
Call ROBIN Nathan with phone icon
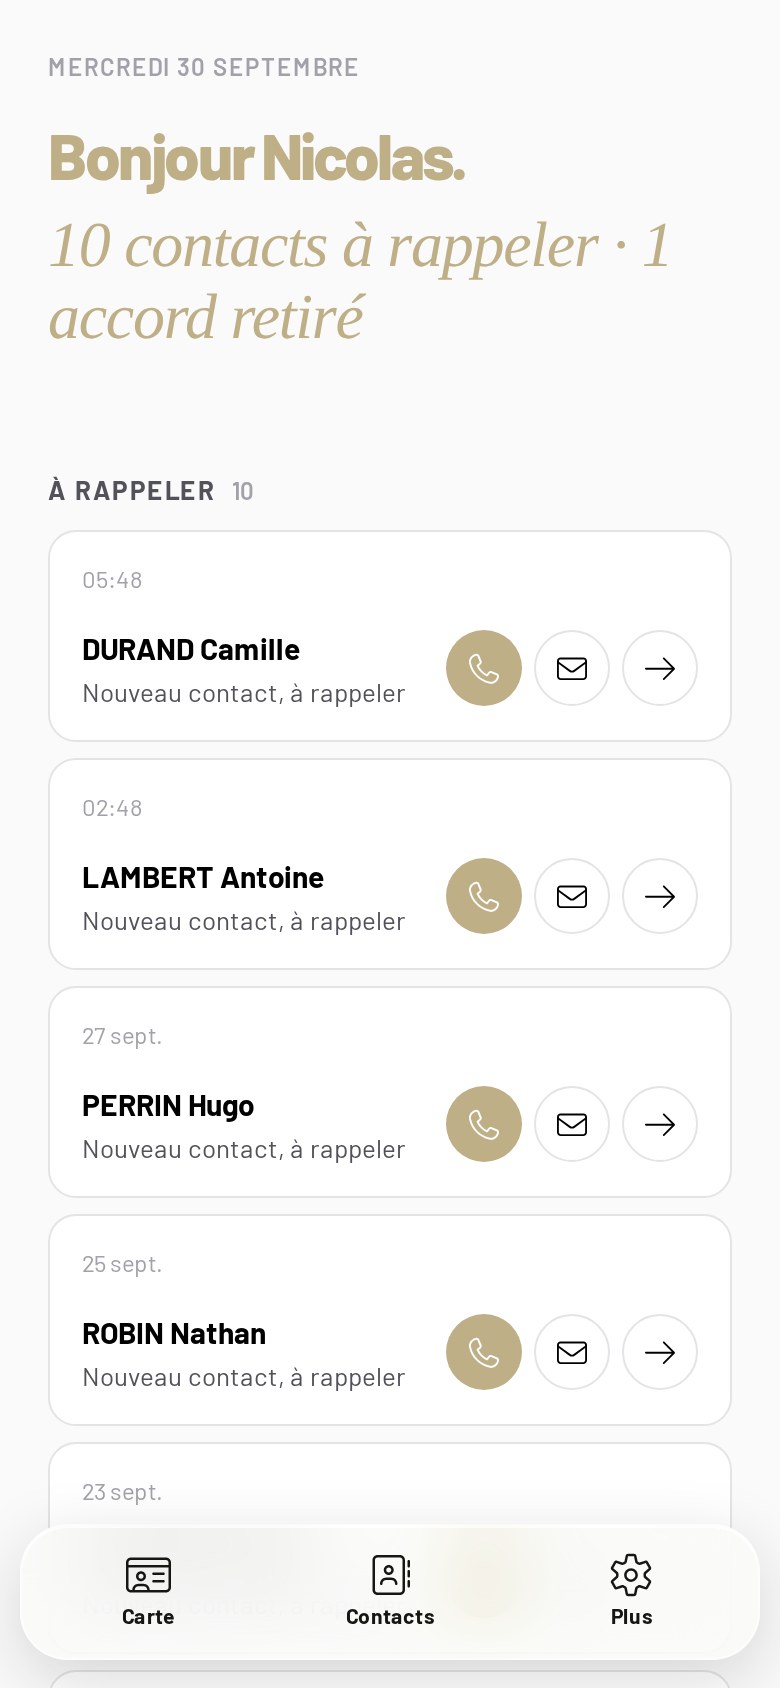[484, 1352]
